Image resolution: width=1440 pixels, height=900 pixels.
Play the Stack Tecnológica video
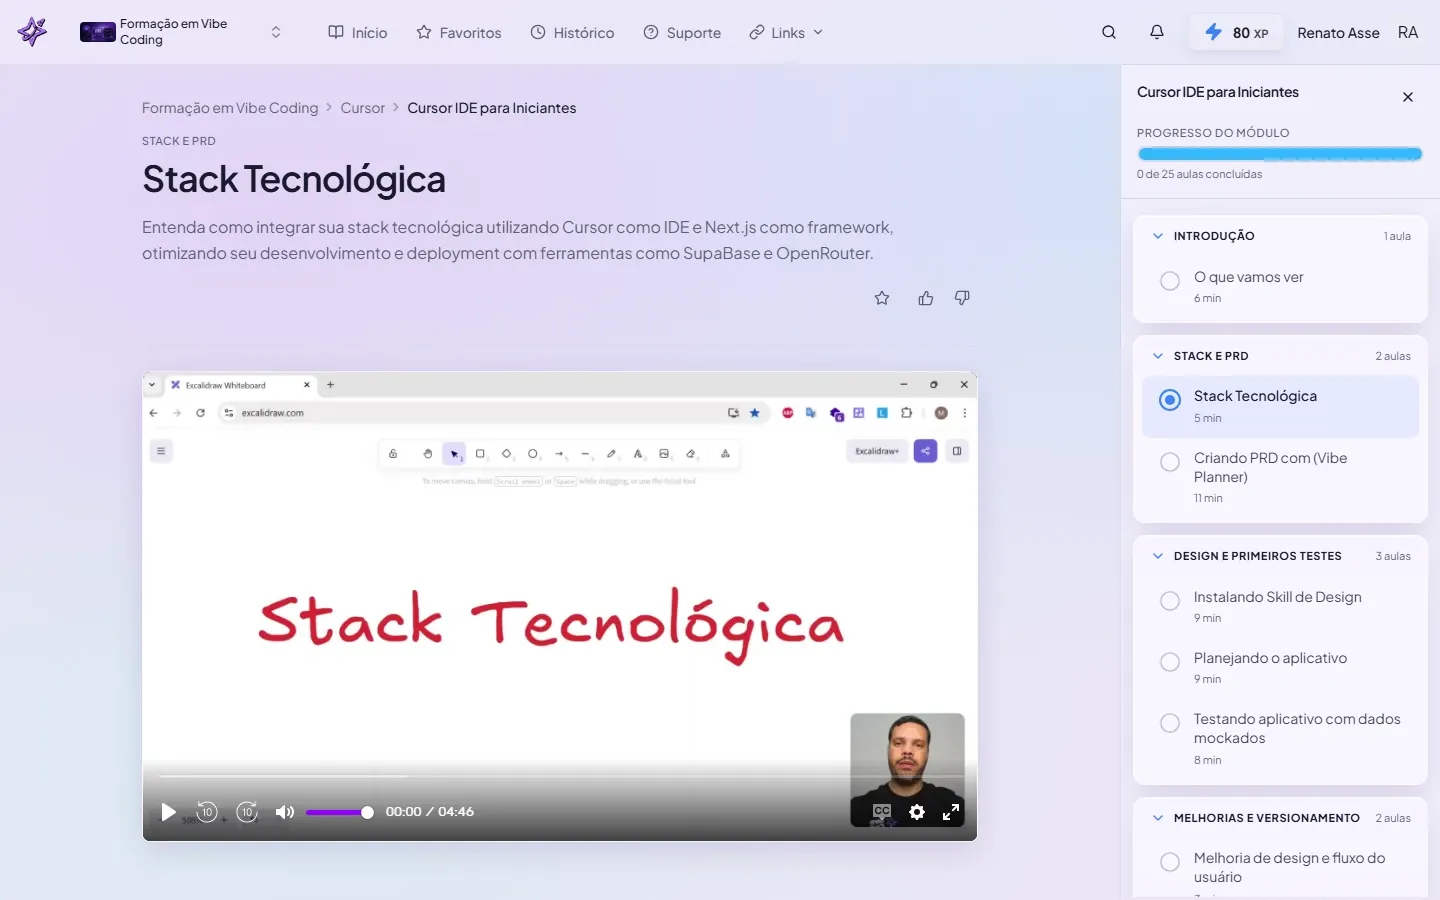pyautogui.click(x=169, y=812)
